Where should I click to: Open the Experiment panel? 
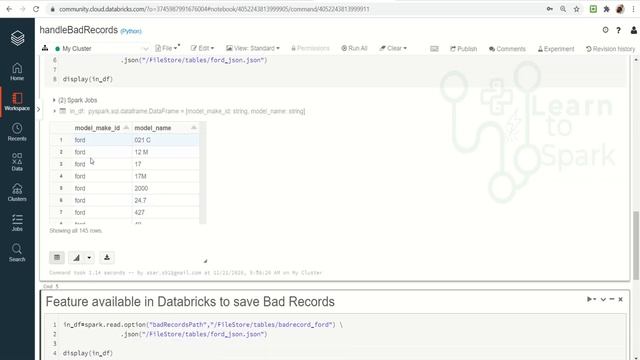click(556, 49)
